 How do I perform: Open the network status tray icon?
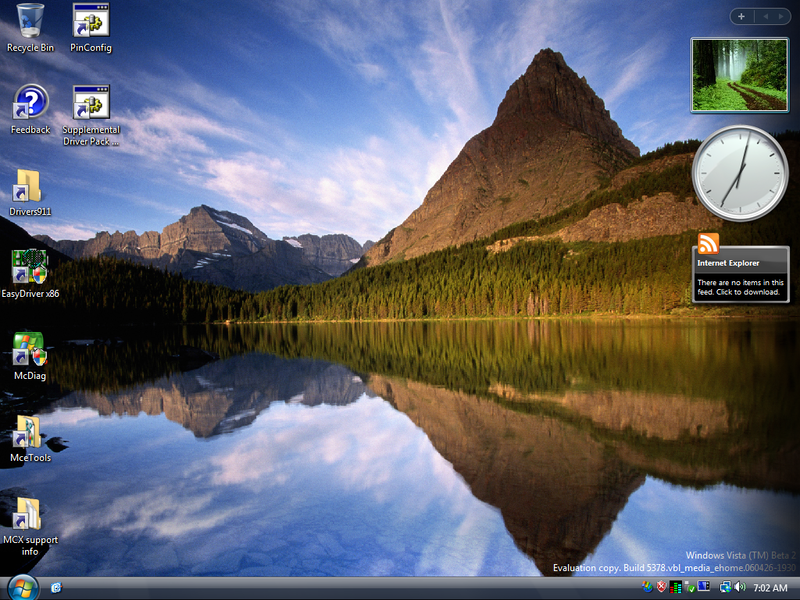click(724, 587)
